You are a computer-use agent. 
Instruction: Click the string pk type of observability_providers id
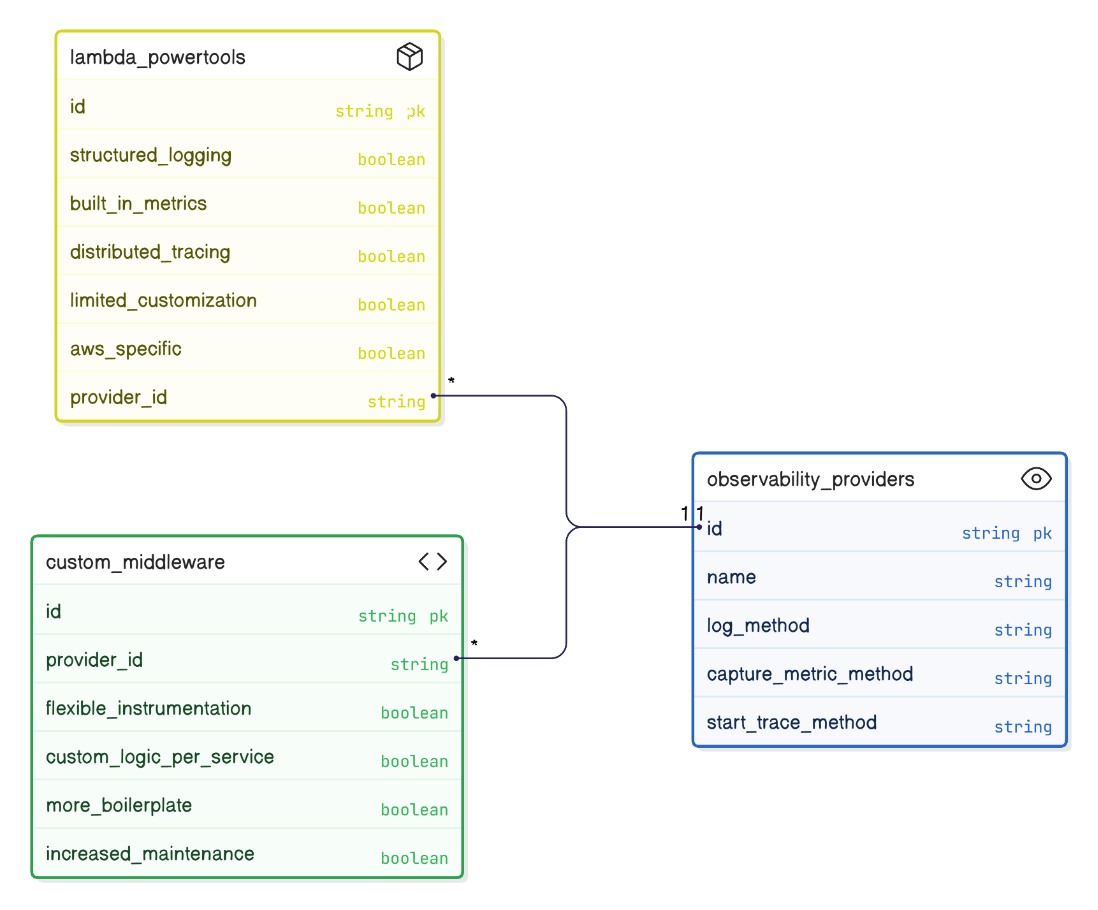tap(1006, 533)
